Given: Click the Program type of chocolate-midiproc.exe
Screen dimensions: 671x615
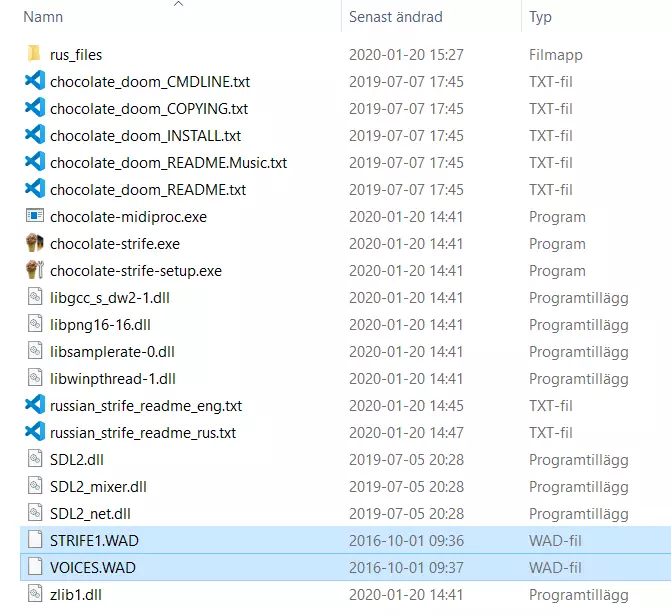Looking at the screenshot, I should point(557,217).
